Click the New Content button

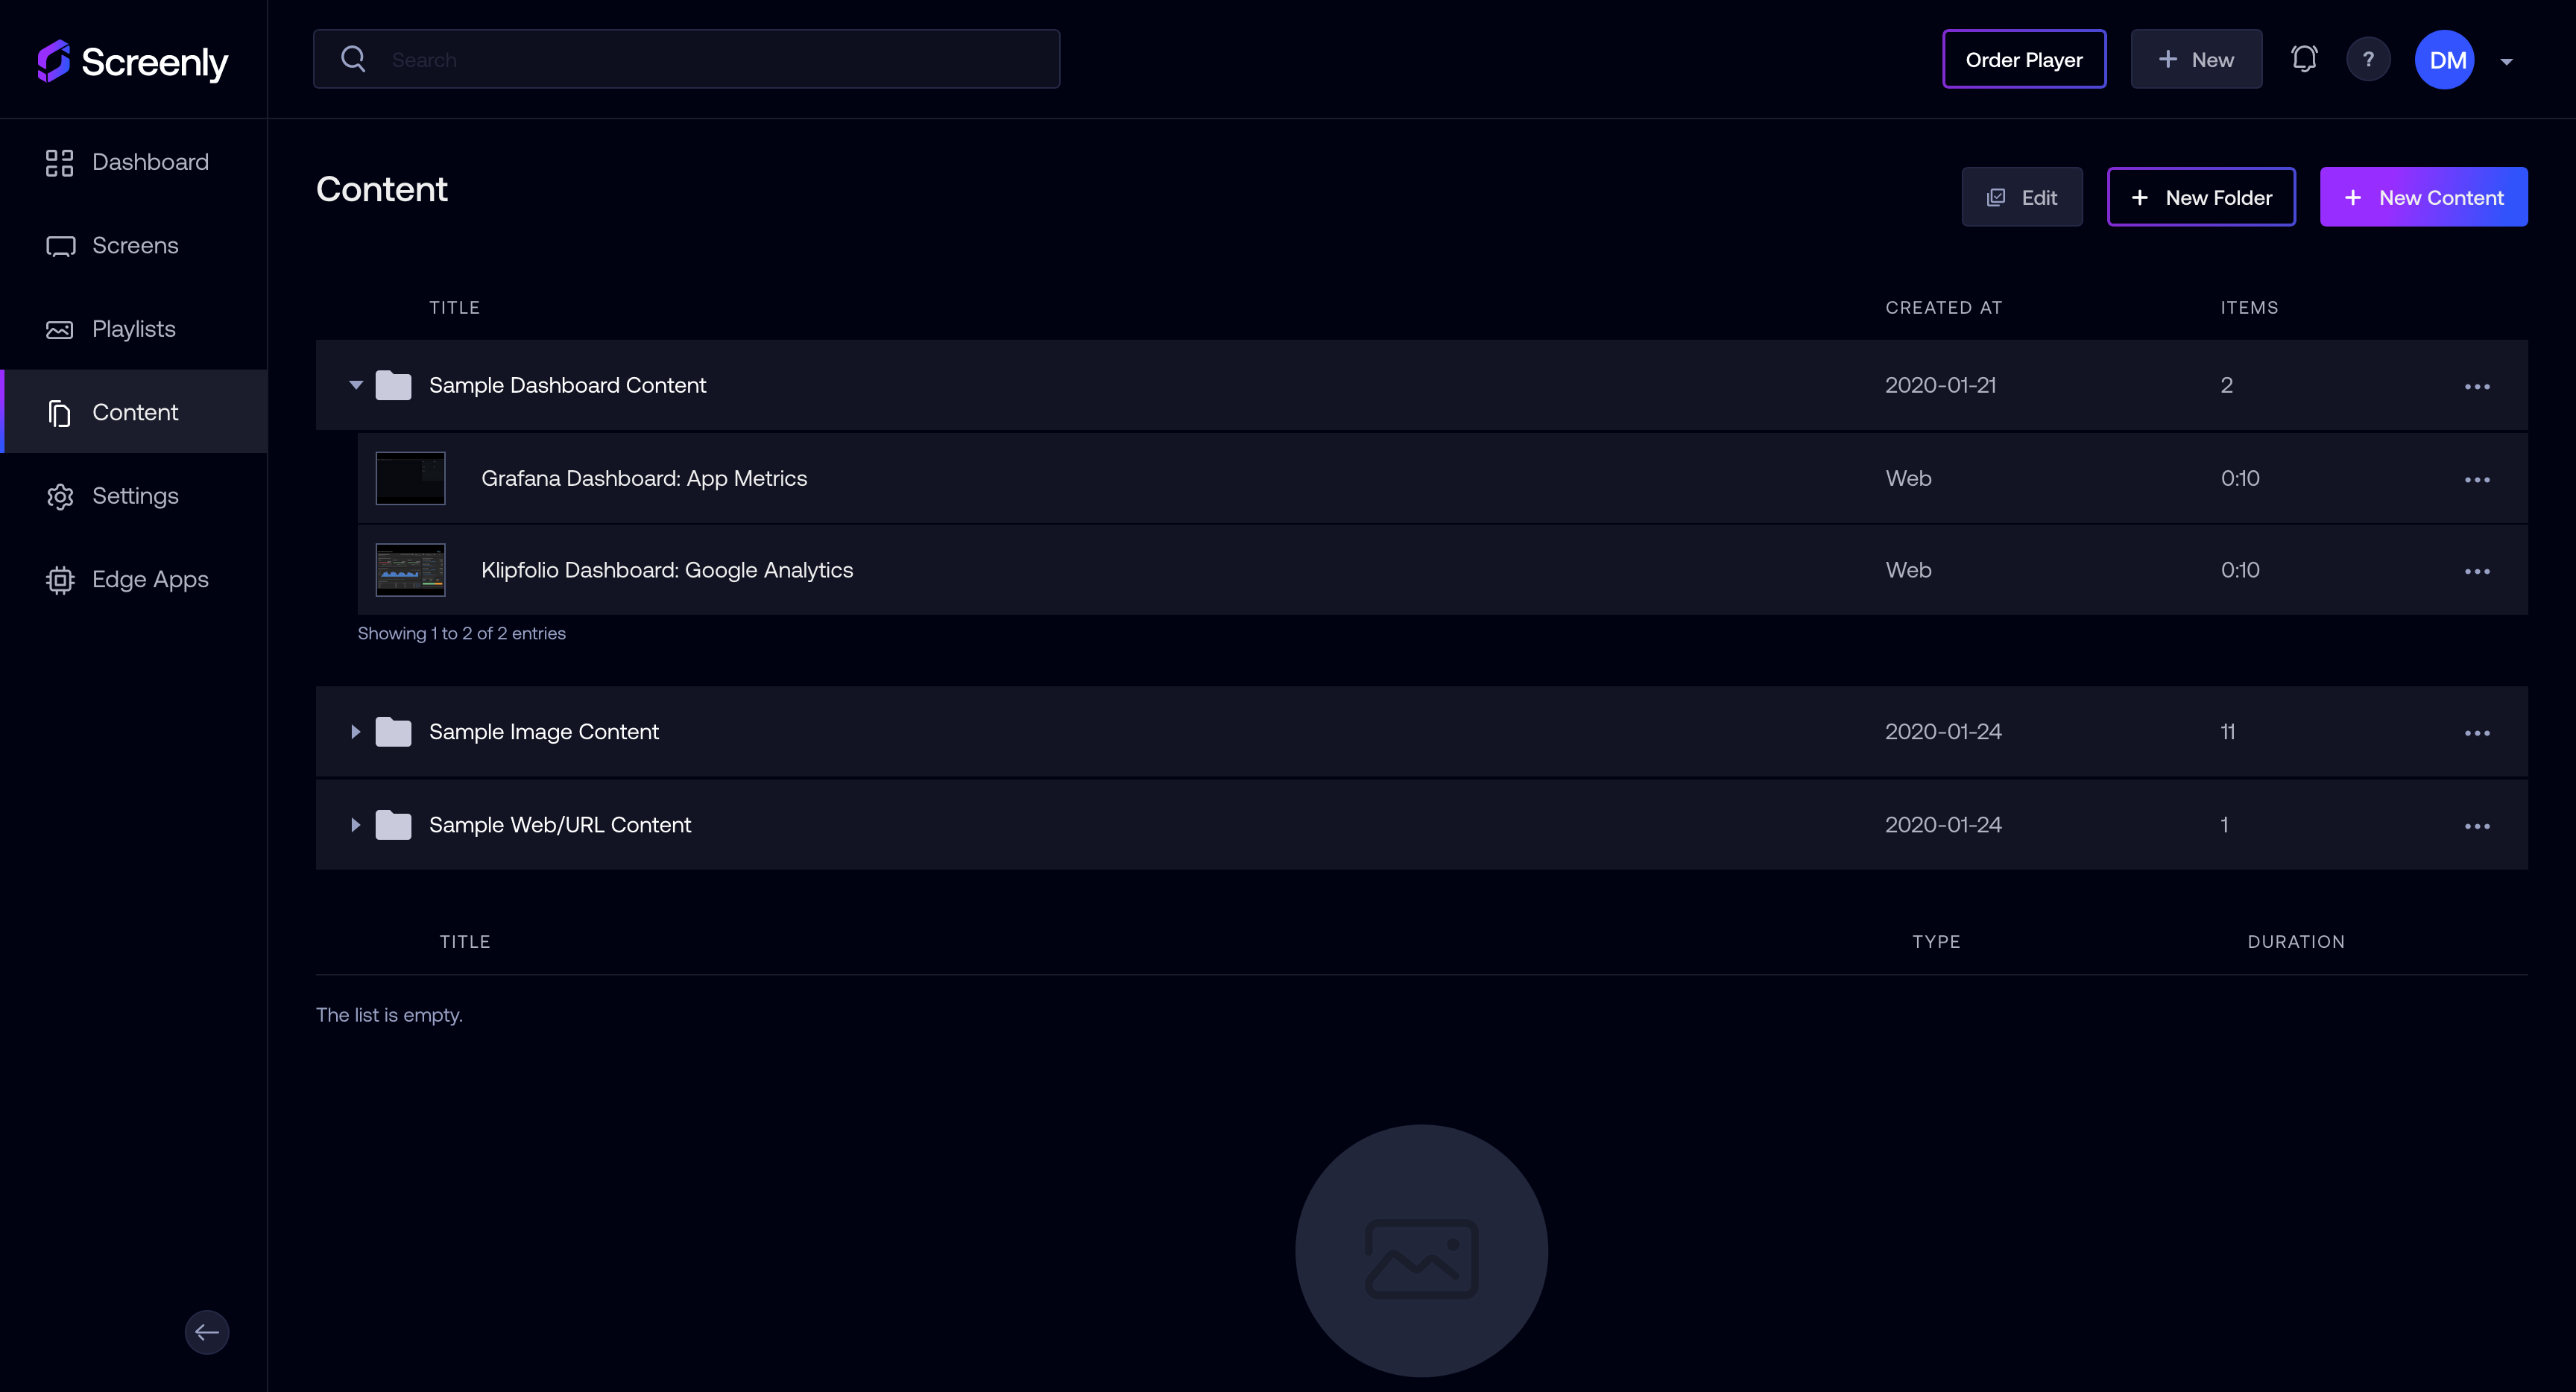click(x=2423, y=197)
